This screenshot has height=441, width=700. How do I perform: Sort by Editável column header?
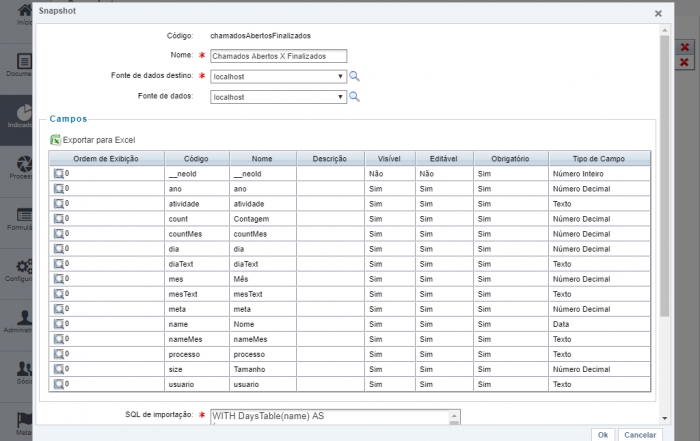coord(444,158)
